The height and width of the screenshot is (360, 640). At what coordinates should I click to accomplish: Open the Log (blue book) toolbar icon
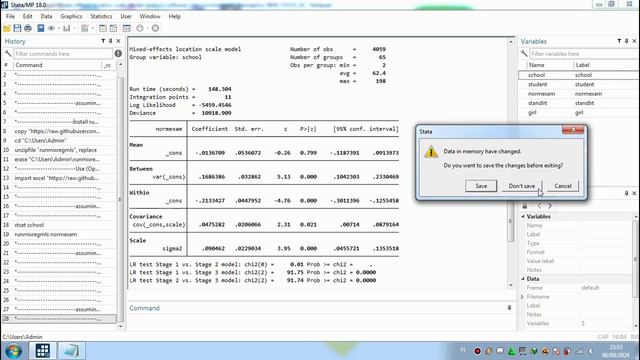(40, 28)
